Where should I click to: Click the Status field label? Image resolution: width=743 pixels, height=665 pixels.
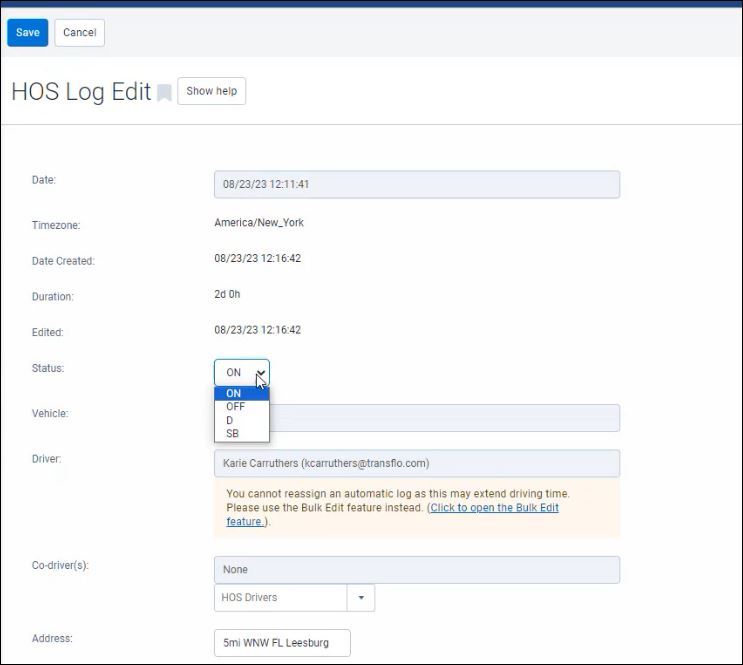tap(48, 369)
